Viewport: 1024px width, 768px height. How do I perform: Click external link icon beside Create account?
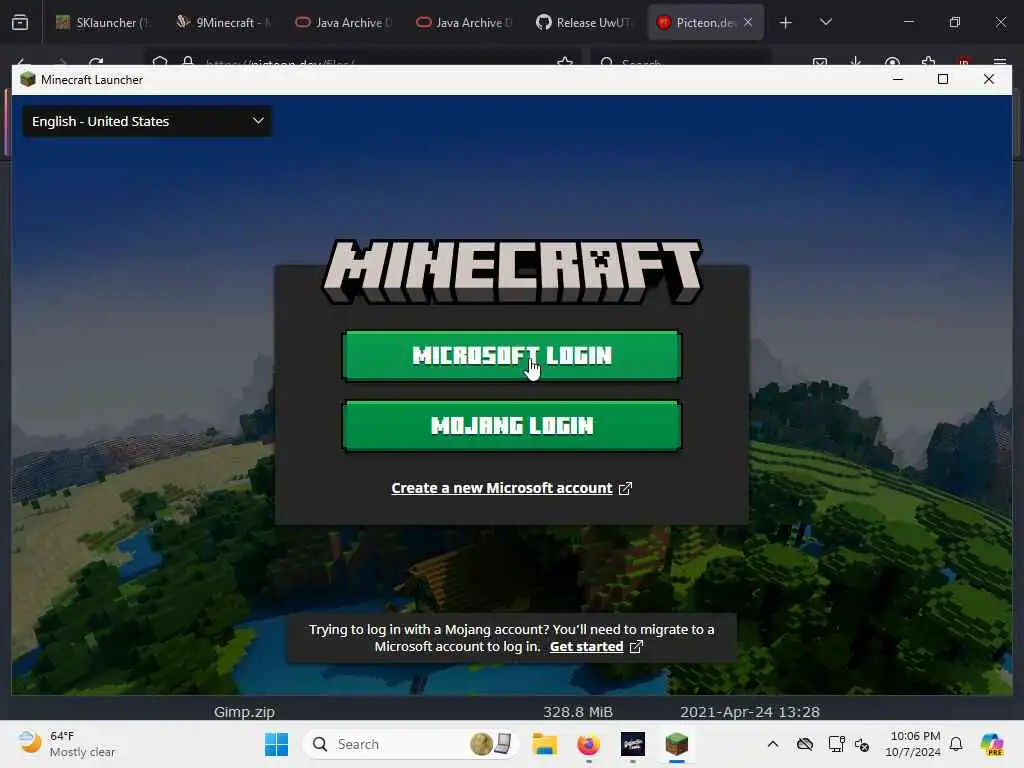coord(625,488)
